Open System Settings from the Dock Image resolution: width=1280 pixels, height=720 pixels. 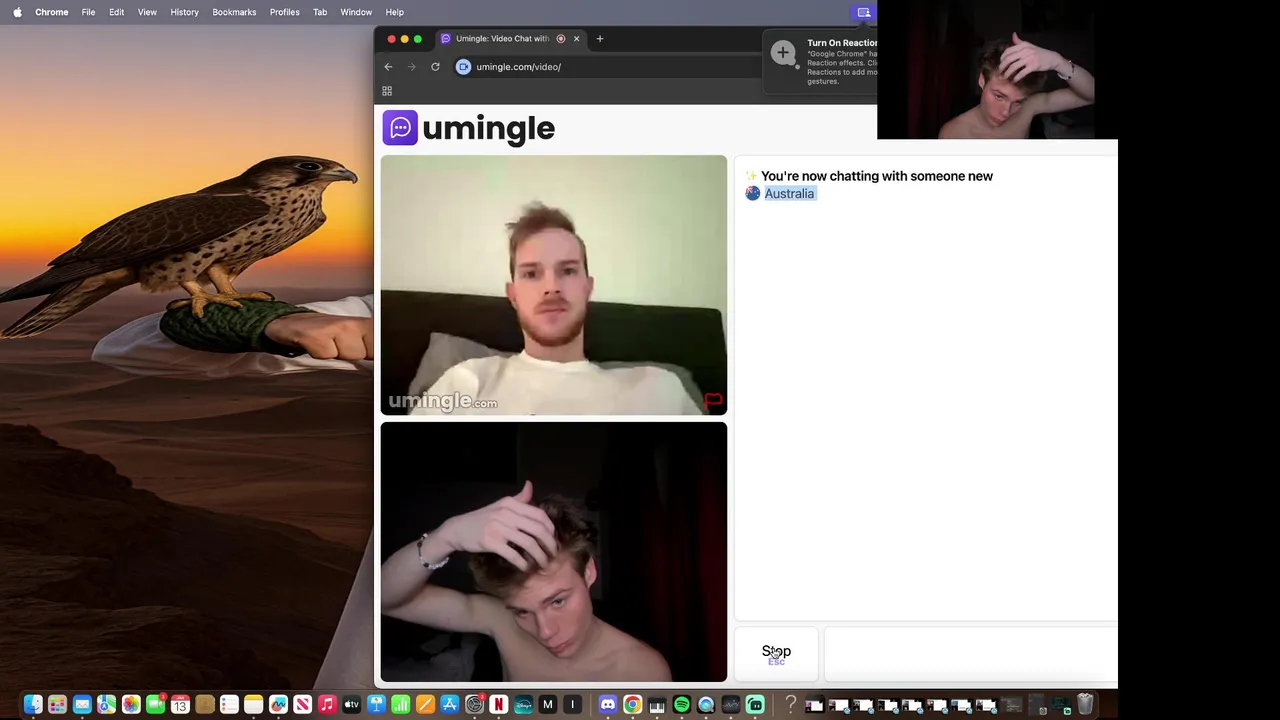point(474,705)
